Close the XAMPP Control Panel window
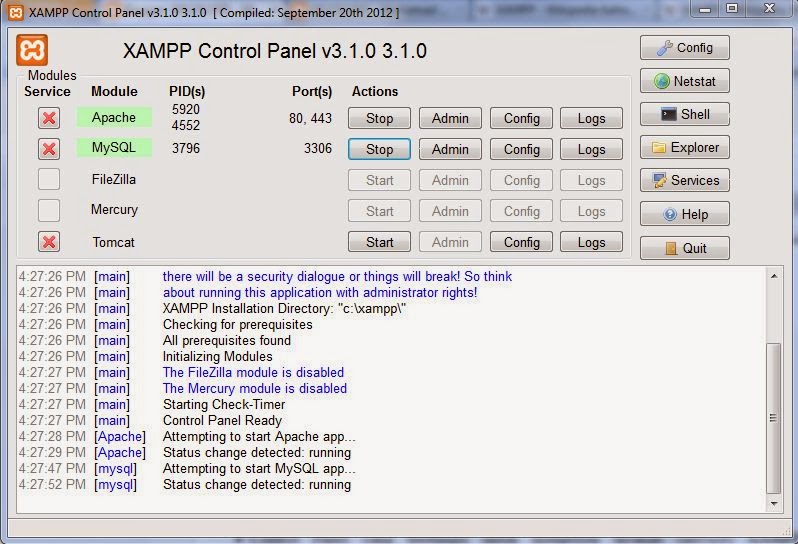The image size is (798, 544). pos(770,9)
